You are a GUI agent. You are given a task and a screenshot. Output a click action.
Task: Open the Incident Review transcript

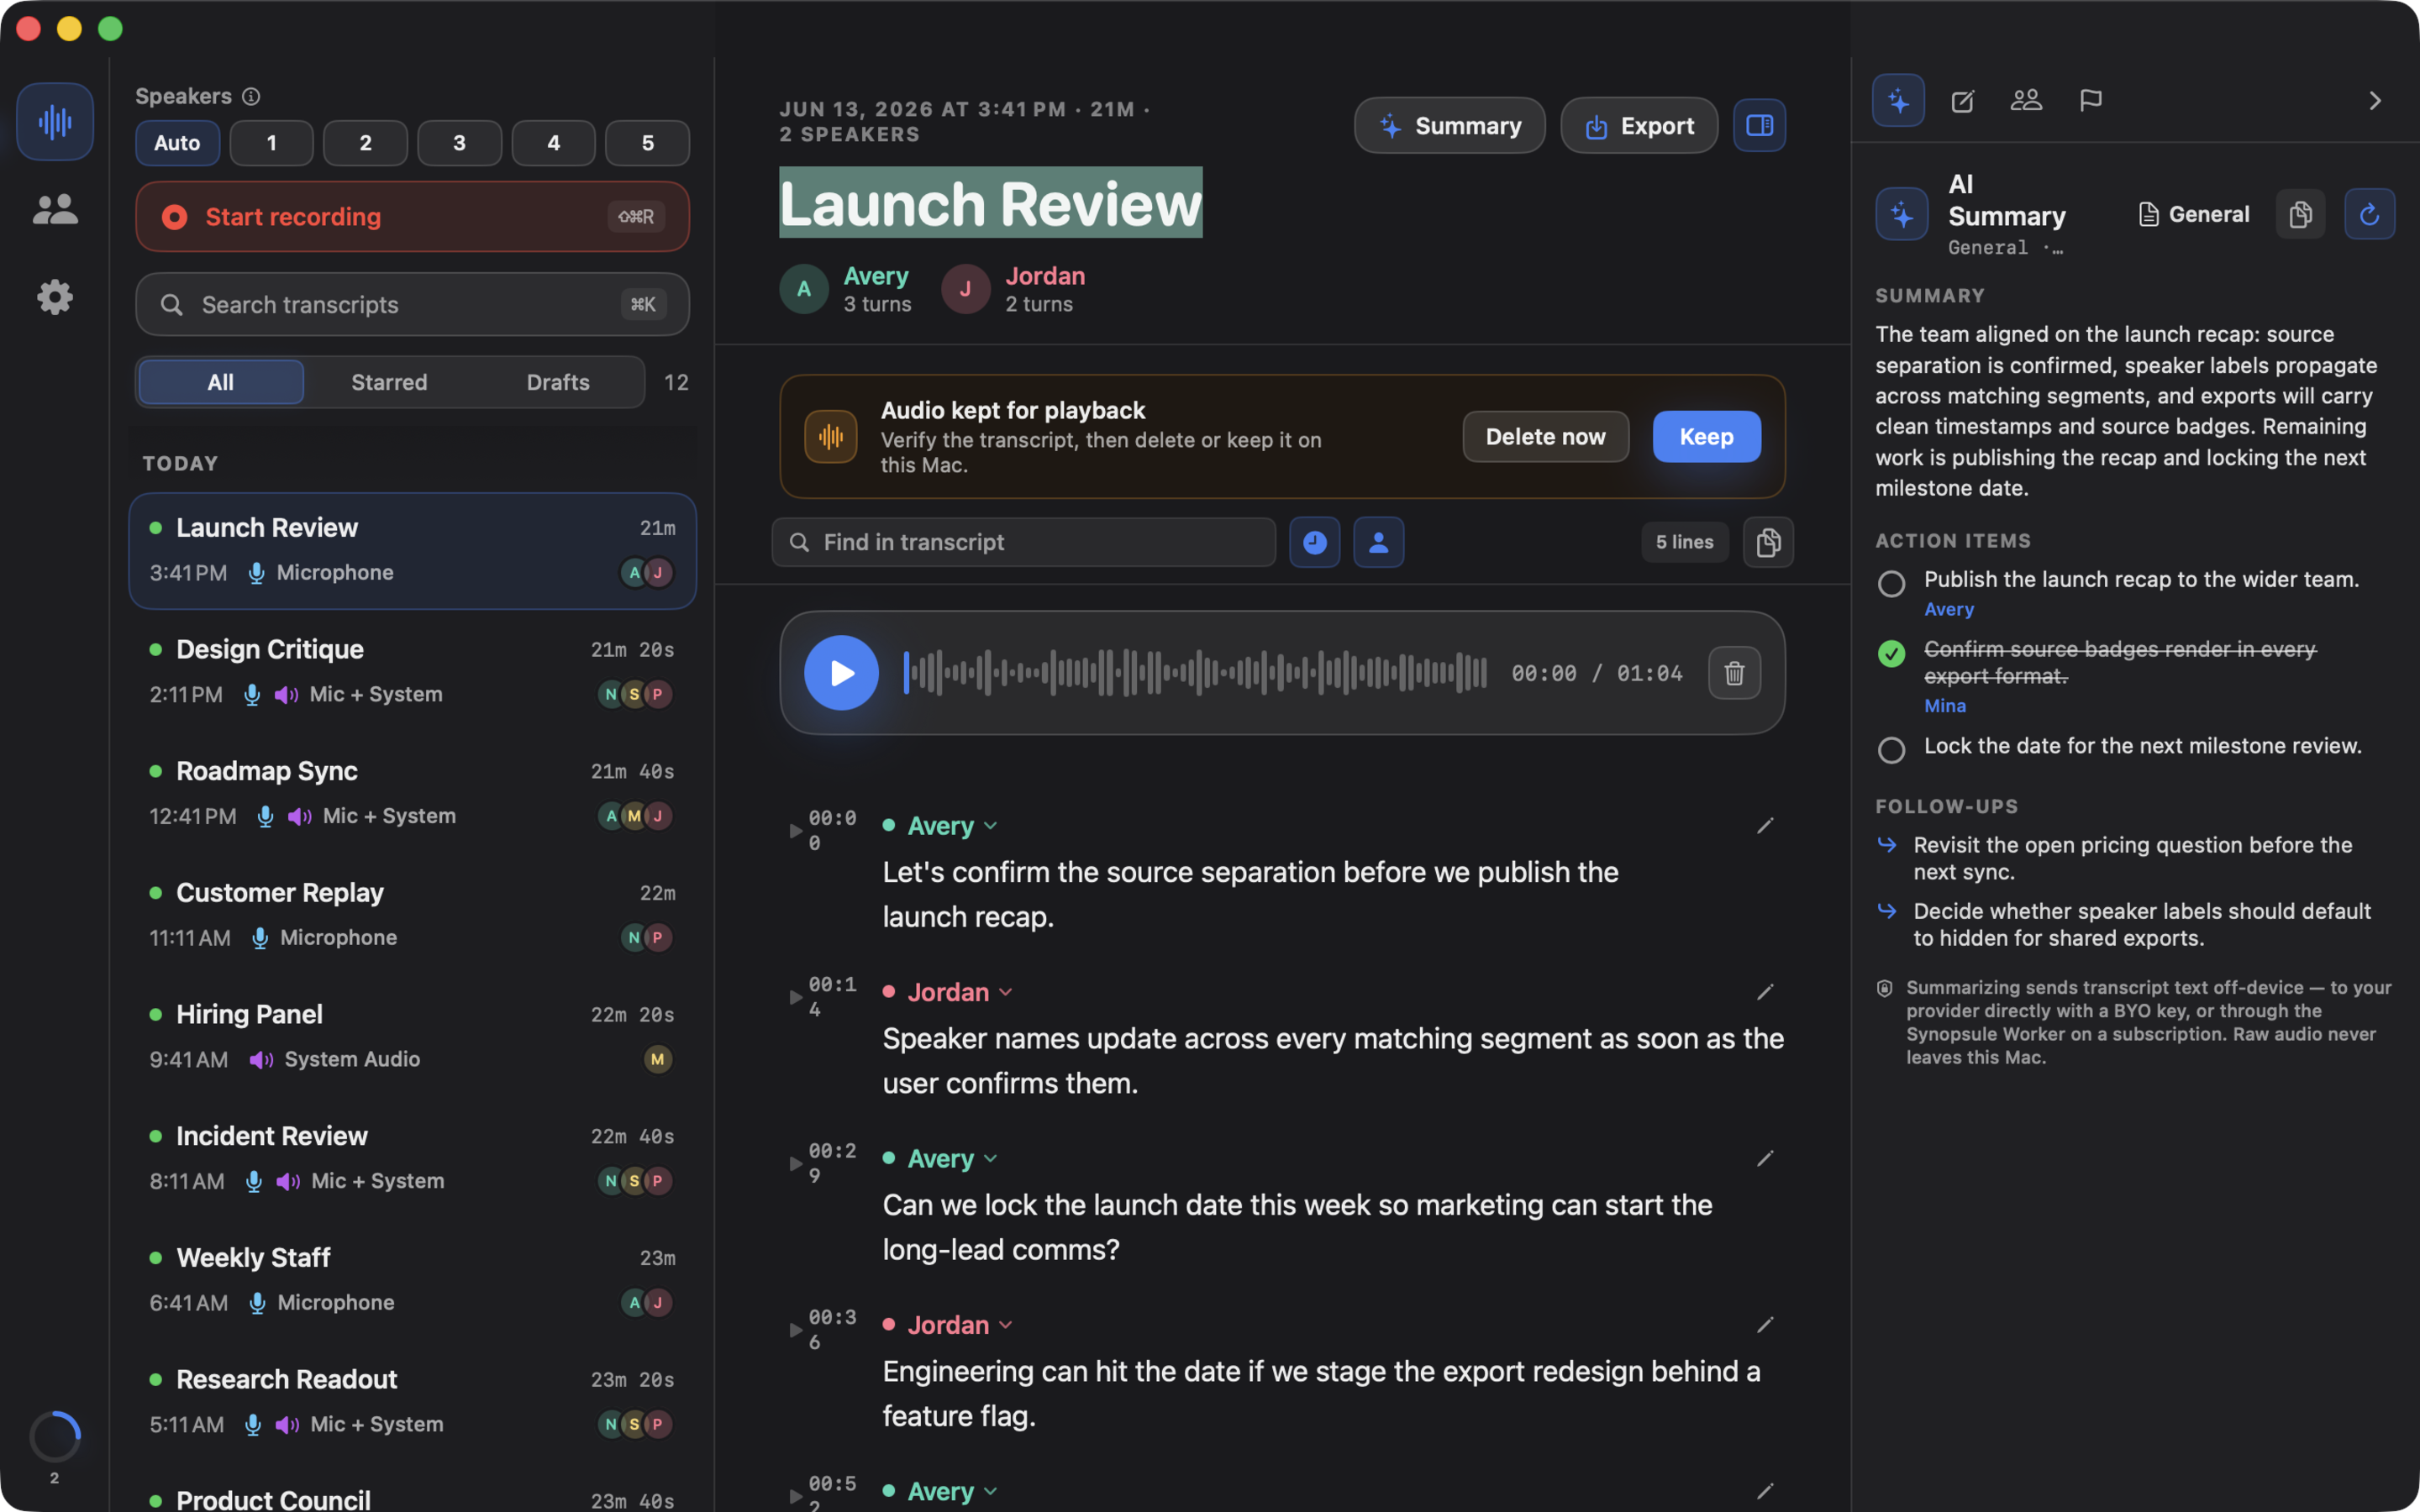412,1159
